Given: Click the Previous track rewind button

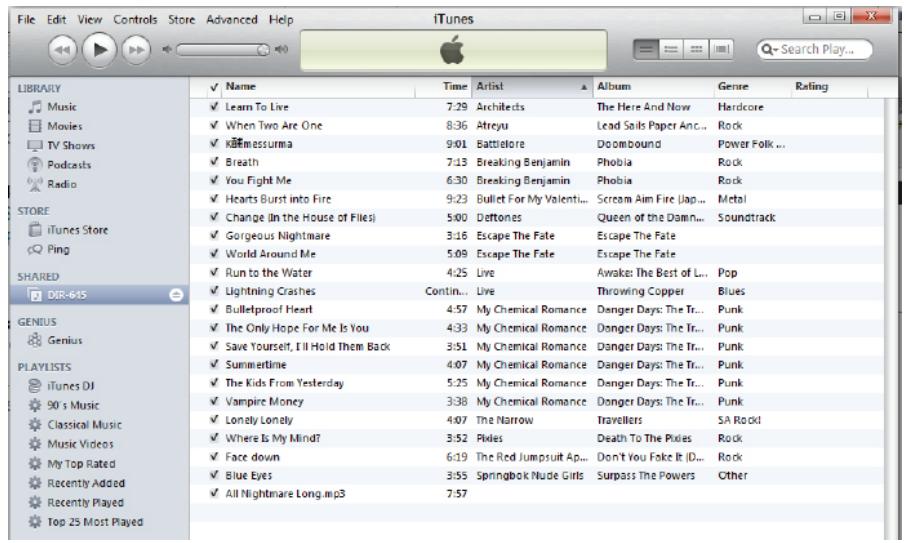Looking at the screenshot, I should [x=62, y=50].
